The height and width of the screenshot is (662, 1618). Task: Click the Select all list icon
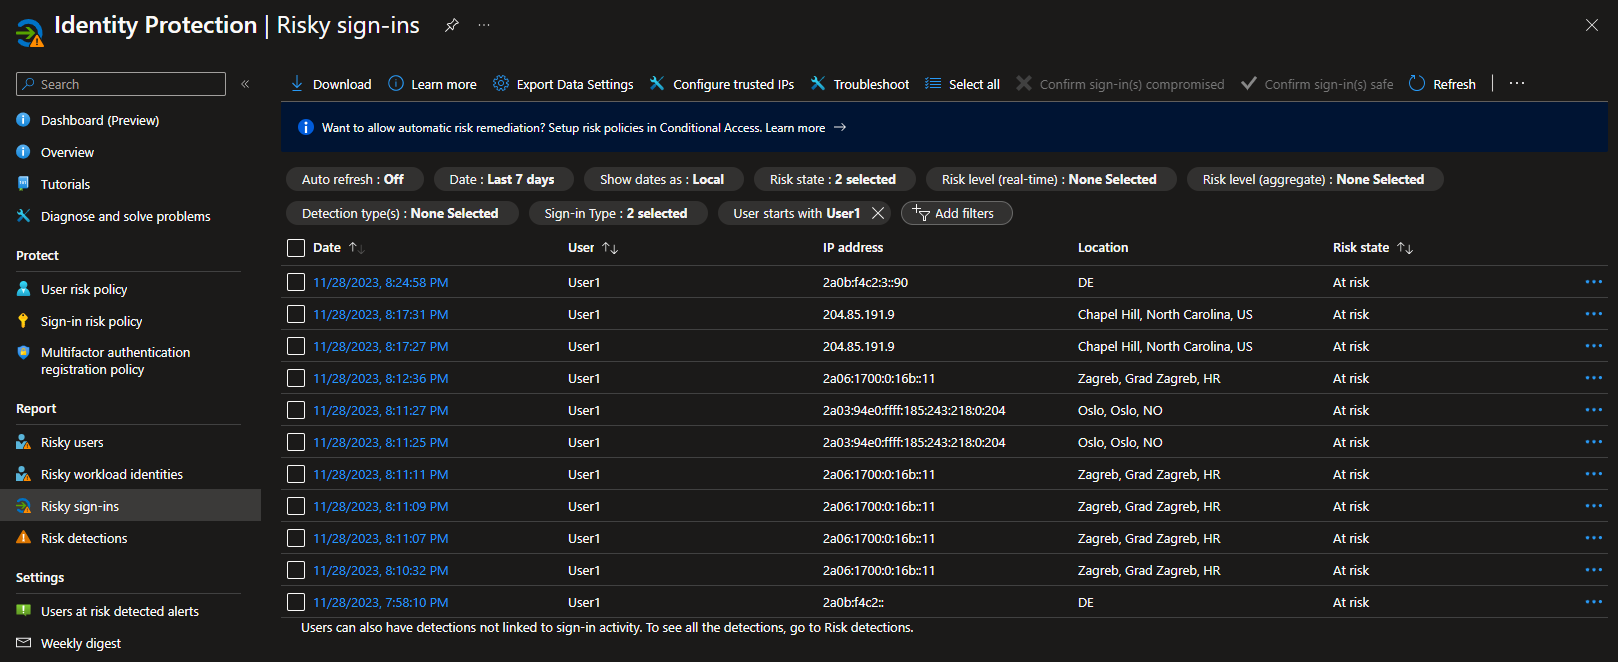pyautogui.click(x=933, y=84)
